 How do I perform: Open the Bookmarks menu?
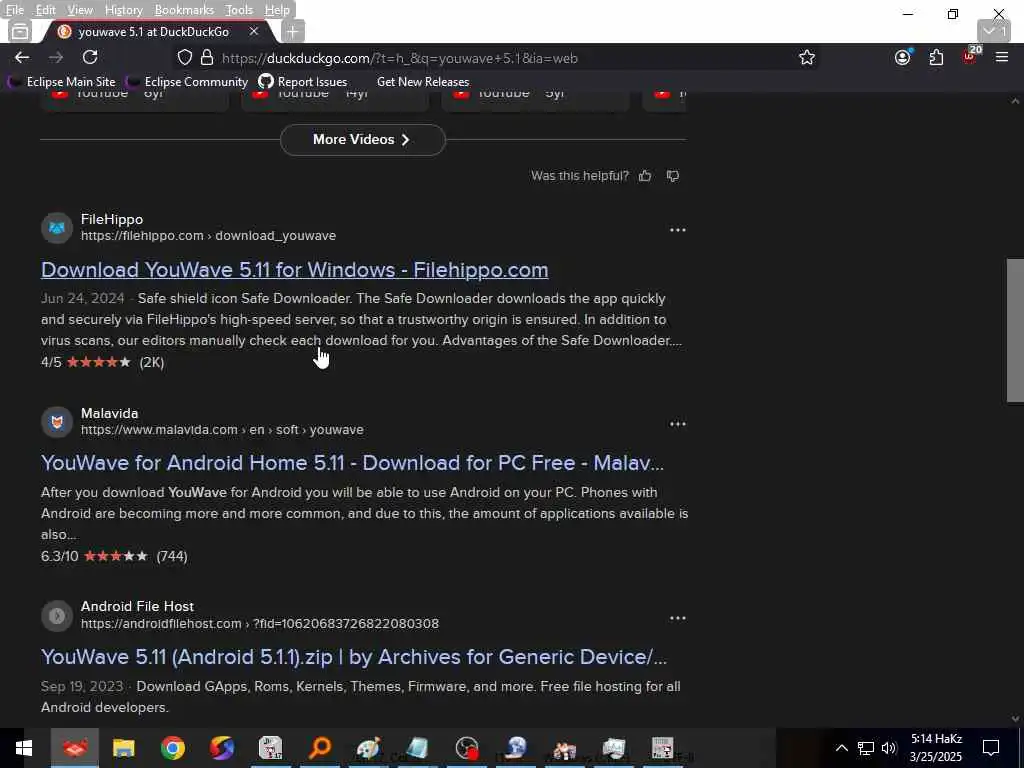[184, 10]
